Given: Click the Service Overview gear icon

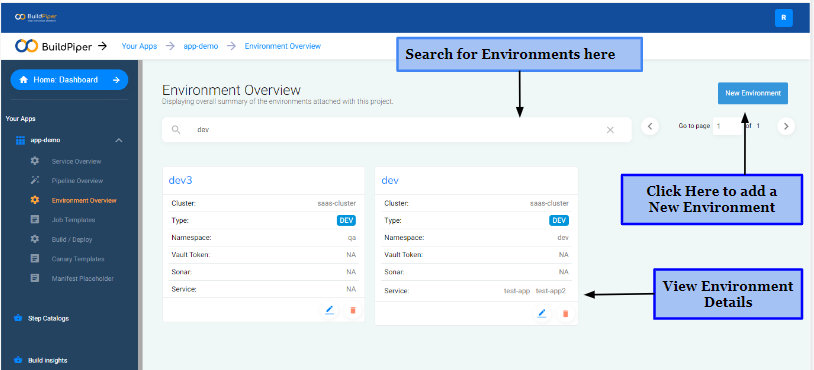Looking at the screenshot, I should pos(35,161).
